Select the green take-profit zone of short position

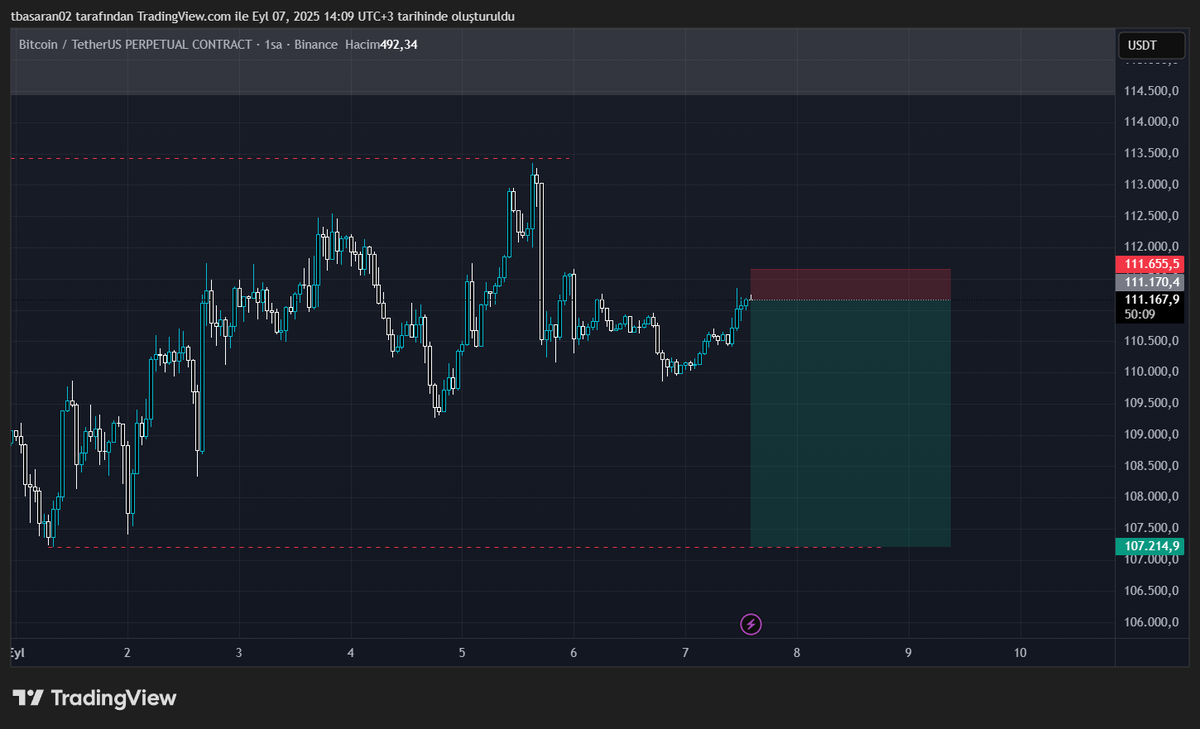[x=850, y=423]
